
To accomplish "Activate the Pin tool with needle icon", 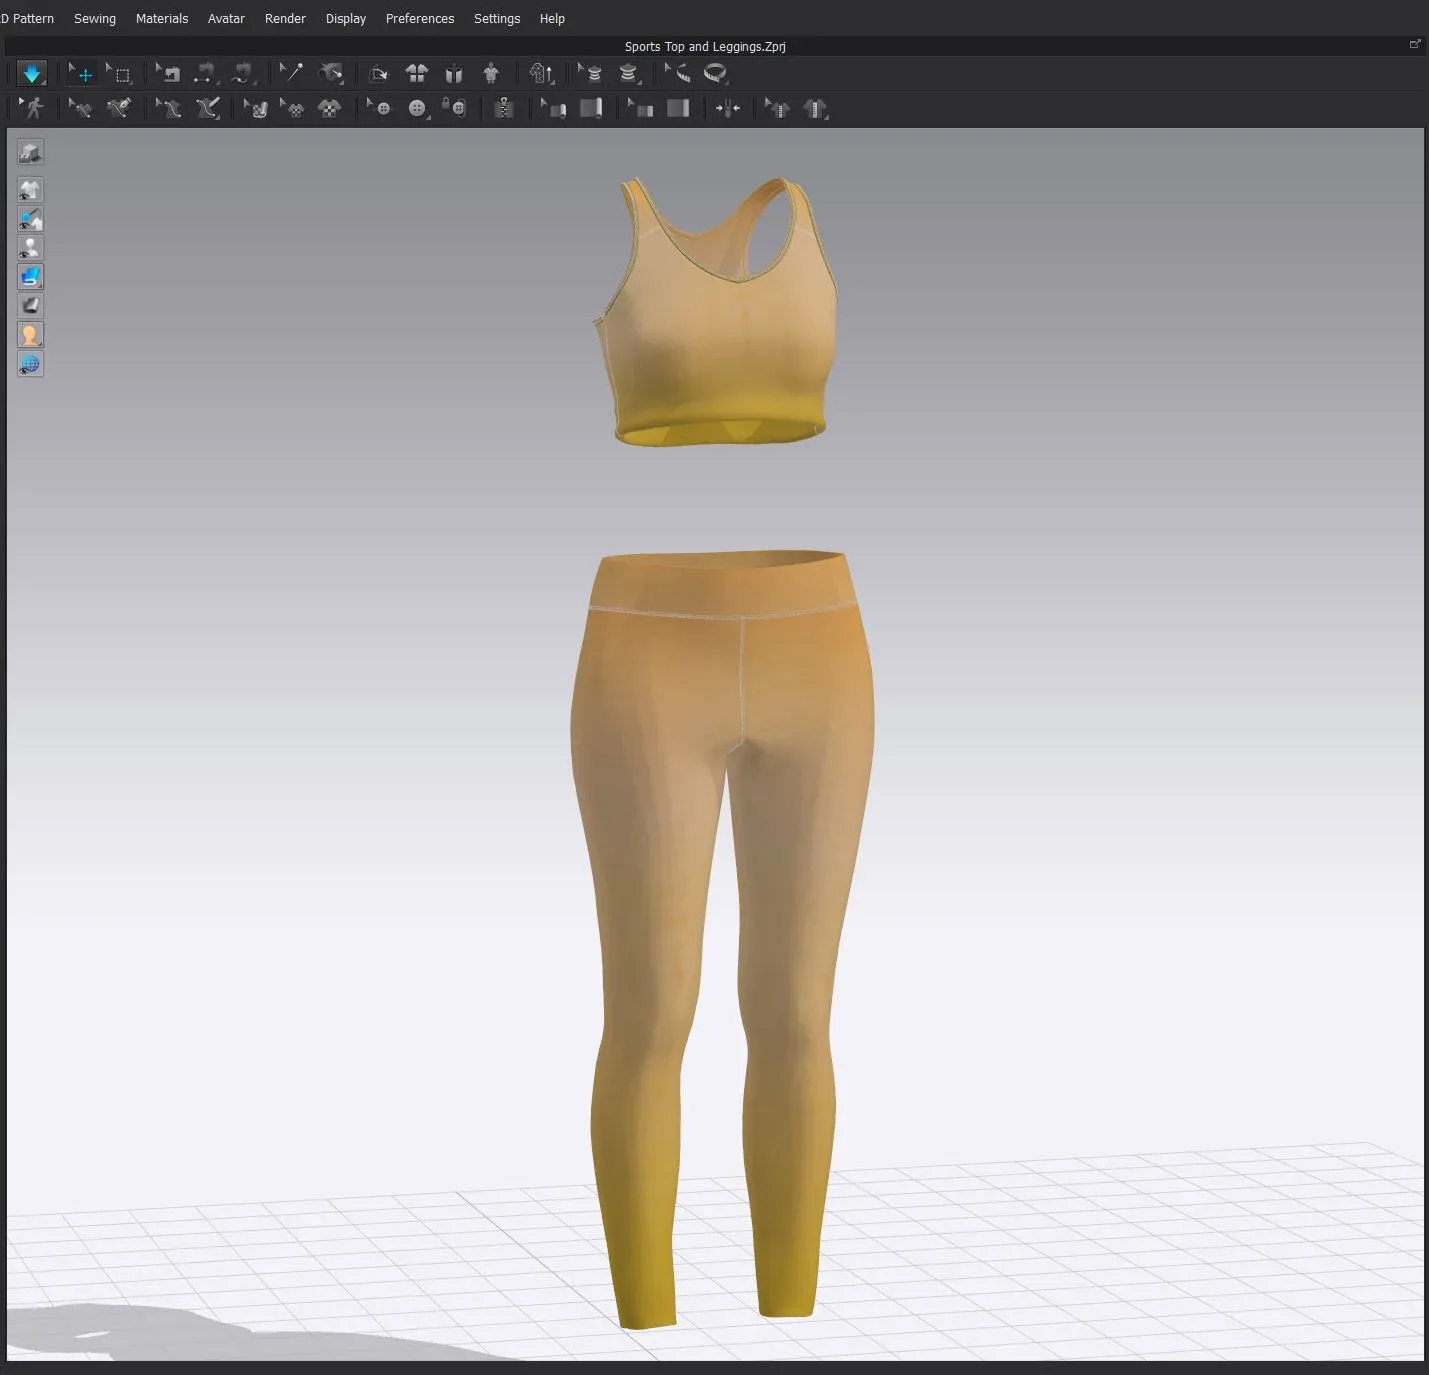I will tap(291, 72).
